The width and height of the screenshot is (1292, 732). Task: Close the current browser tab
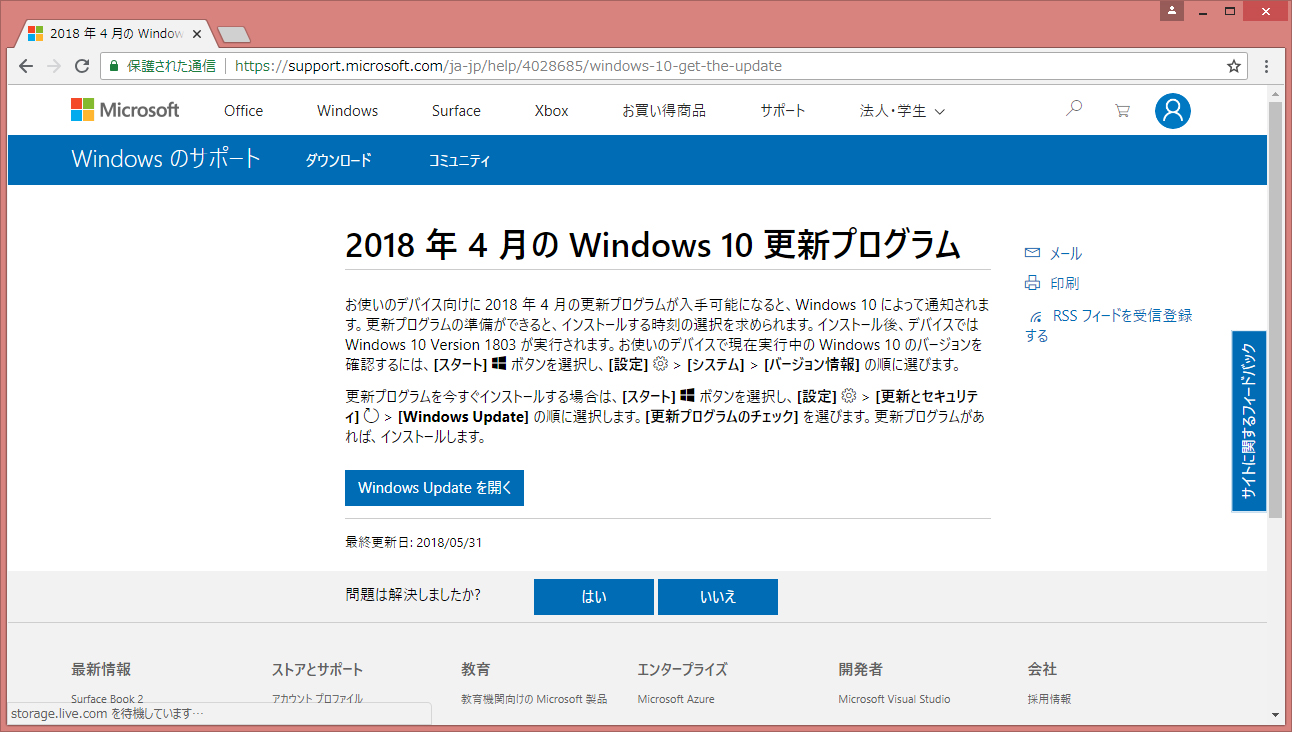coord(196,33)
